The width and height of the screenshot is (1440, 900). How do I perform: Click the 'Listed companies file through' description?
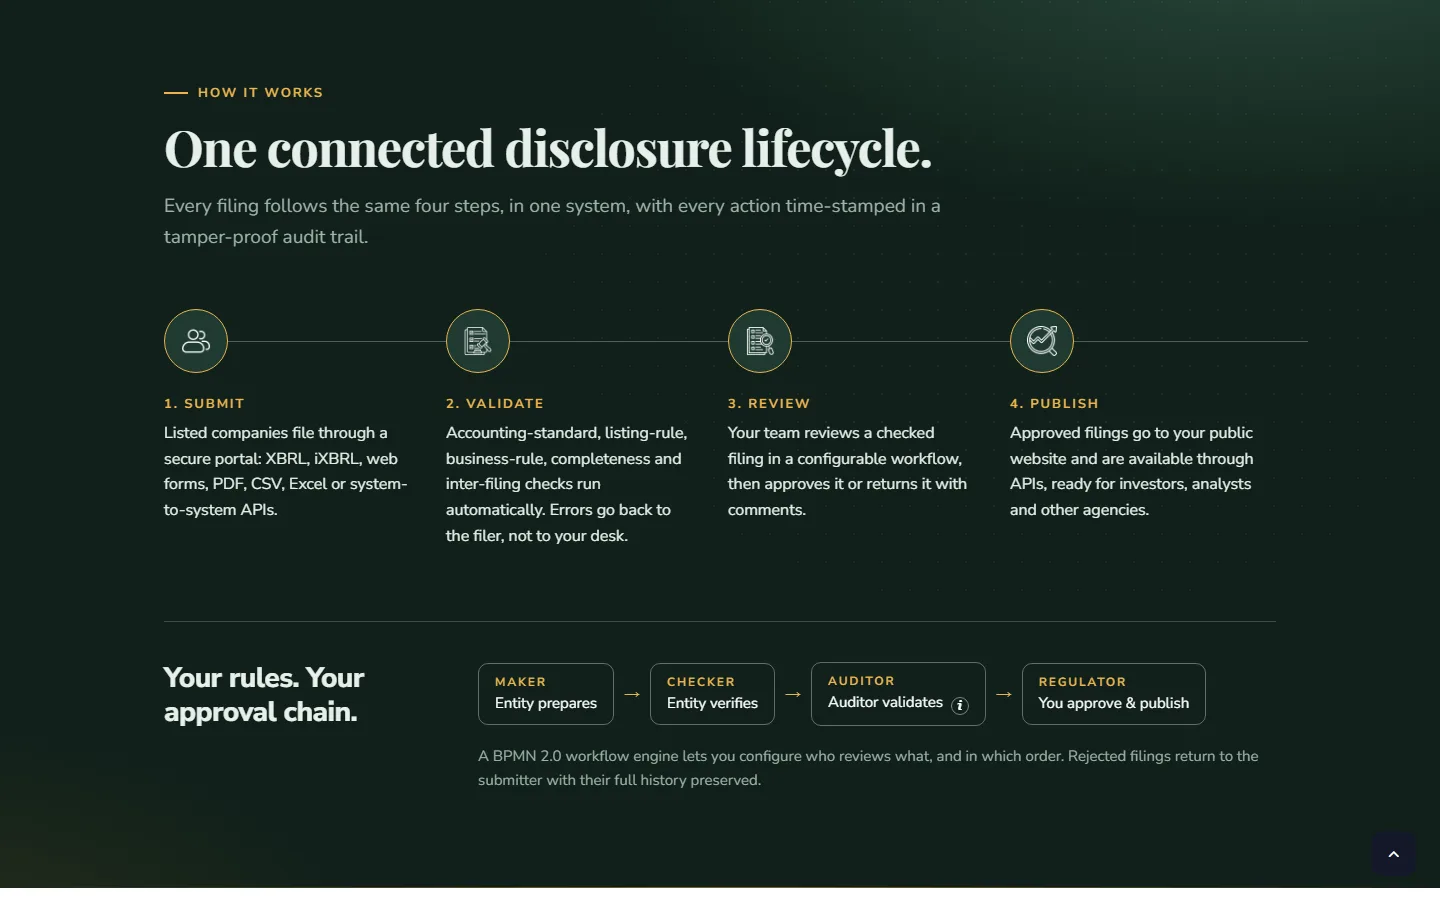point(286,471)
